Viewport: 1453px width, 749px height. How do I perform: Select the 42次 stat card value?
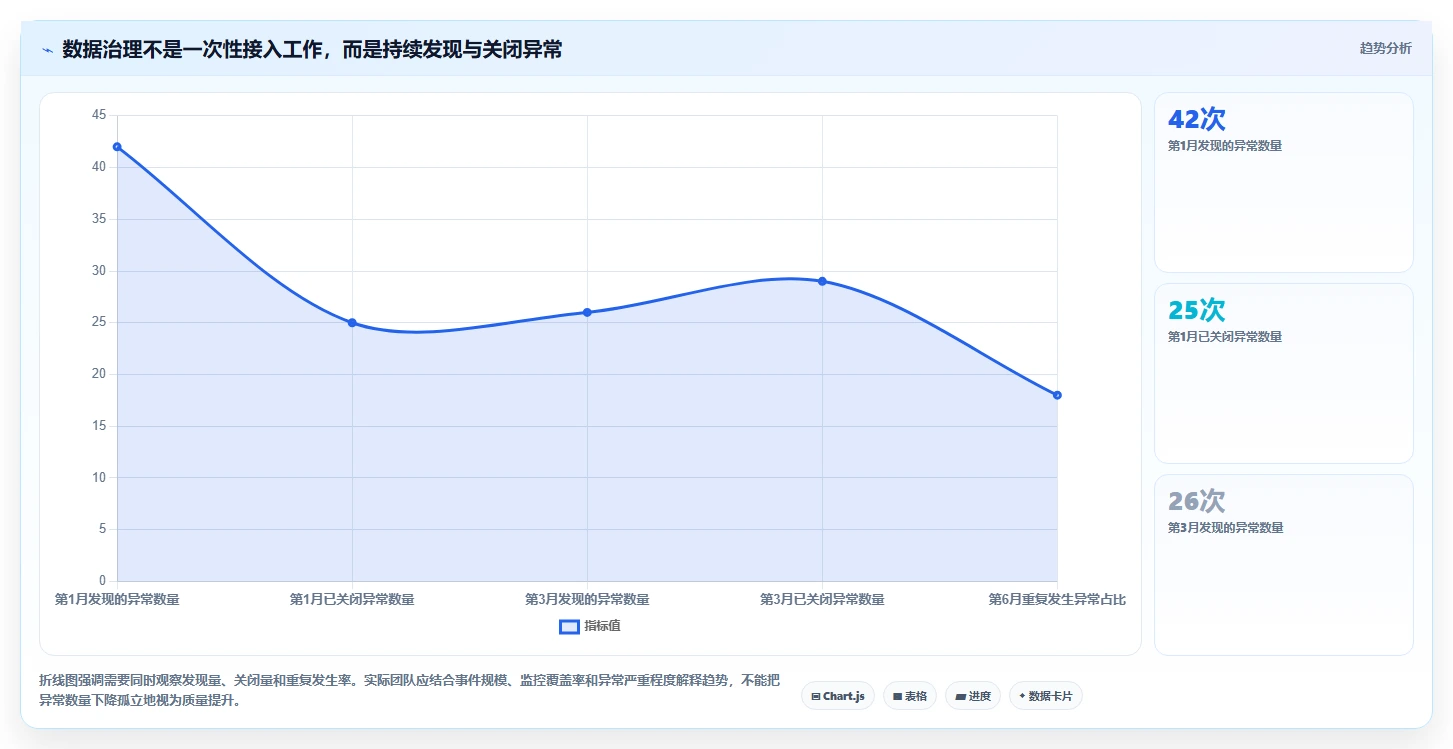(x=1197, y=119)
